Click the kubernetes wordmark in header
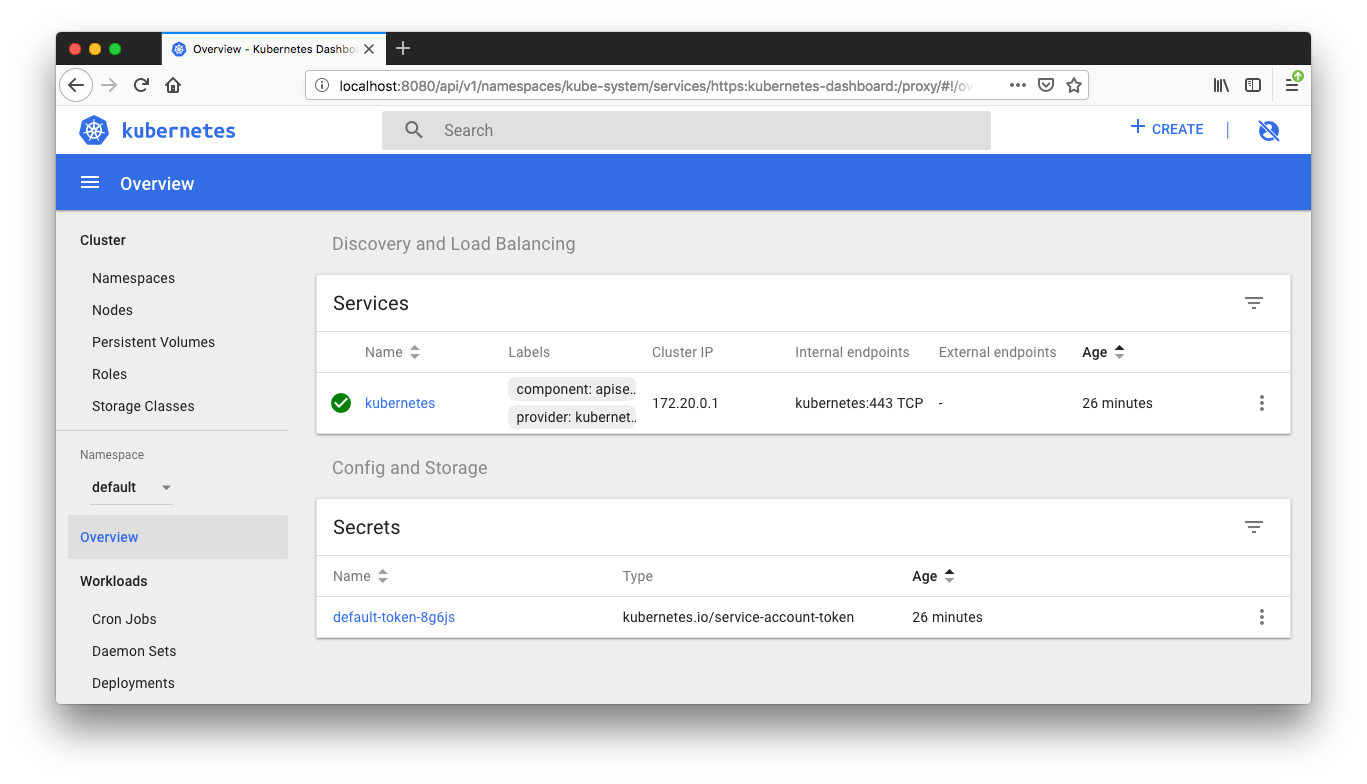Viewport: 1367px width, 784px height. [179, 130]
